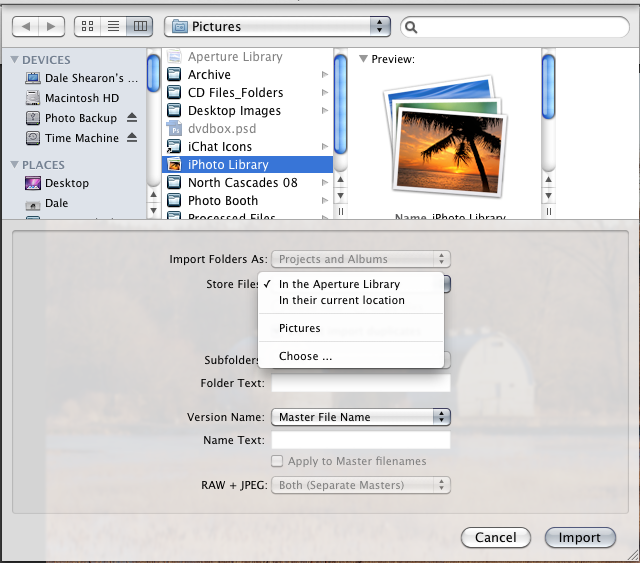Open the Pictures location popup
The height and width of the screenshot is (563, 640).
277,27
